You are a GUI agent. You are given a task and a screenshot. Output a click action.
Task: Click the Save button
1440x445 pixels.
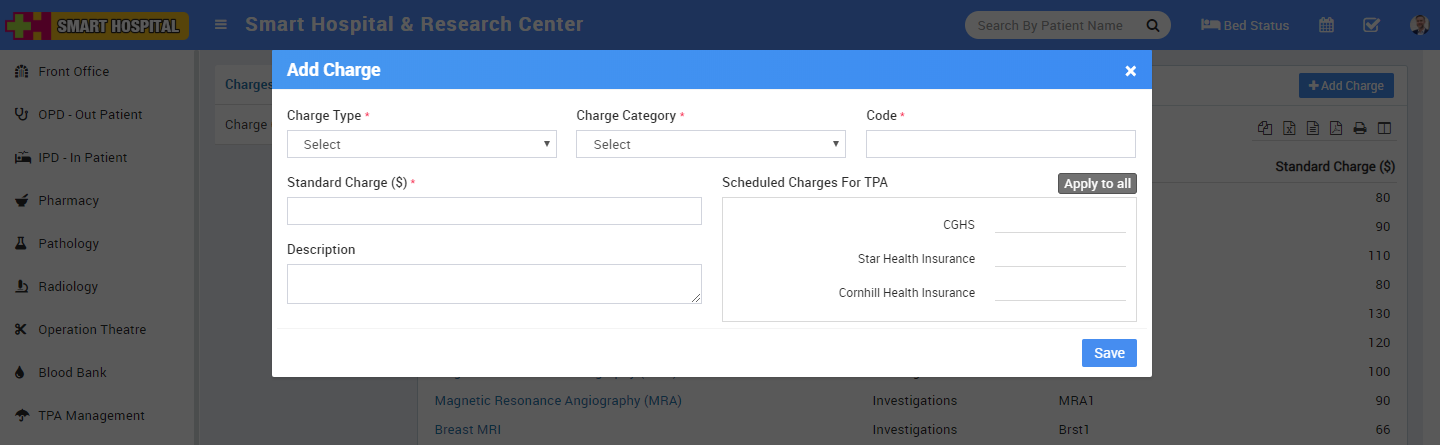(1109, 353)
